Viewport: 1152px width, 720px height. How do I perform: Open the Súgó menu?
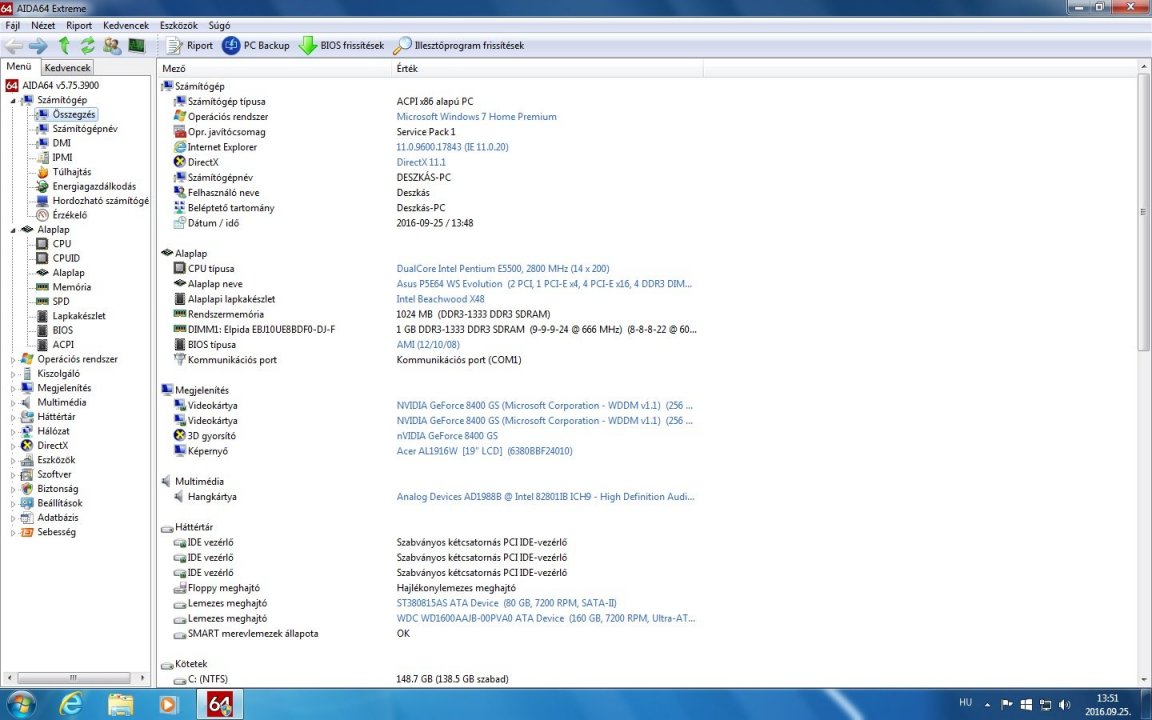pyautogui.click(x=219, y=25)
